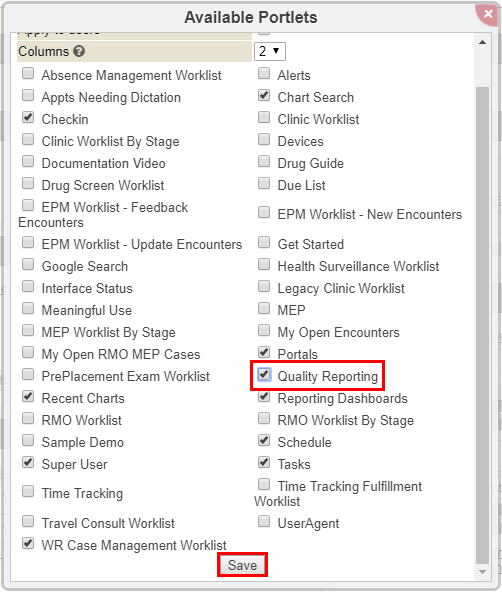Image resolution: width=502 pixels, height=592 pixels.
Task: Uncheck the Super User portlet
Action: 28,462
